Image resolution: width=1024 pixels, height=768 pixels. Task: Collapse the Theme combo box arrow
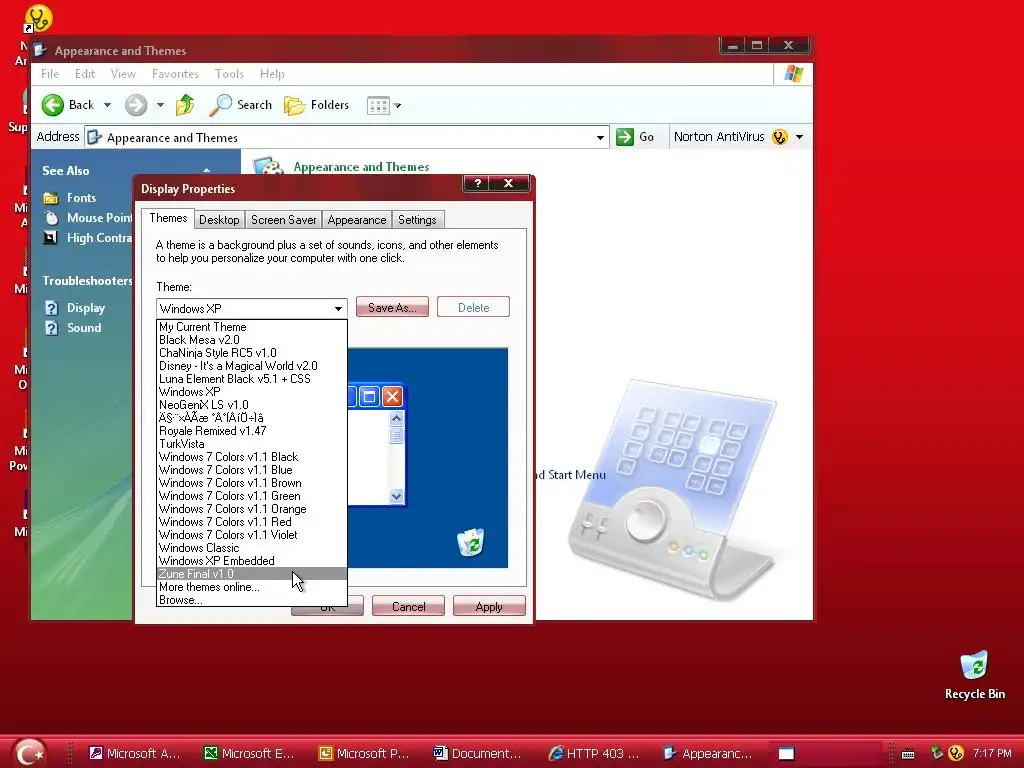338,308
